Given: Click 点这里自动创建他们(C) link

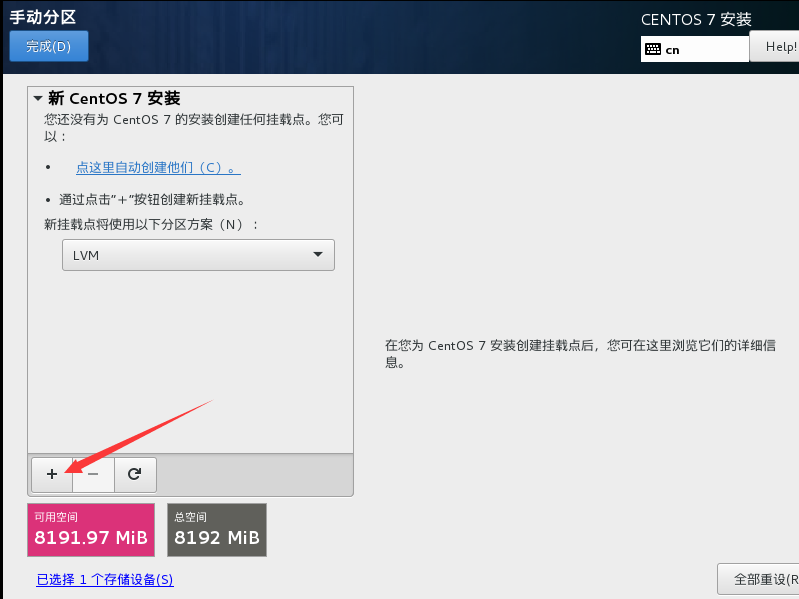Looking at the screenshot, I should click(x=158, y=168).
